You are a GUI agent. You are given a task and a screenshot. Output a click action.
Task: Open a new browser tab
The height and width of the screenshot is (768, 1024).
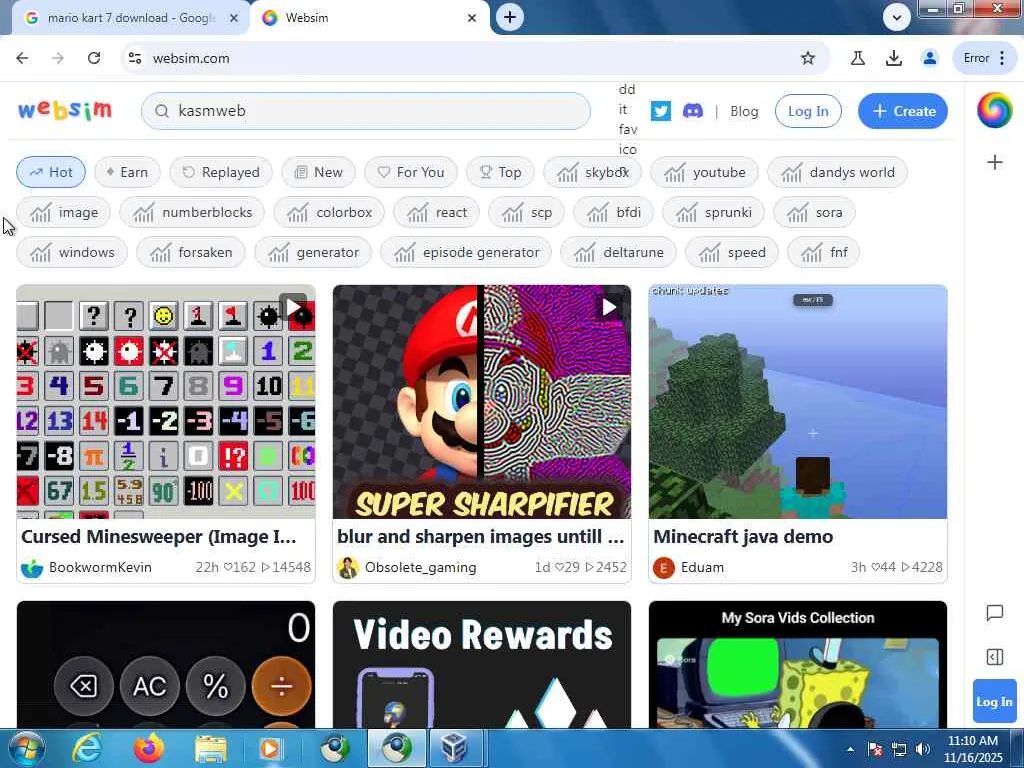click(510, 17)
